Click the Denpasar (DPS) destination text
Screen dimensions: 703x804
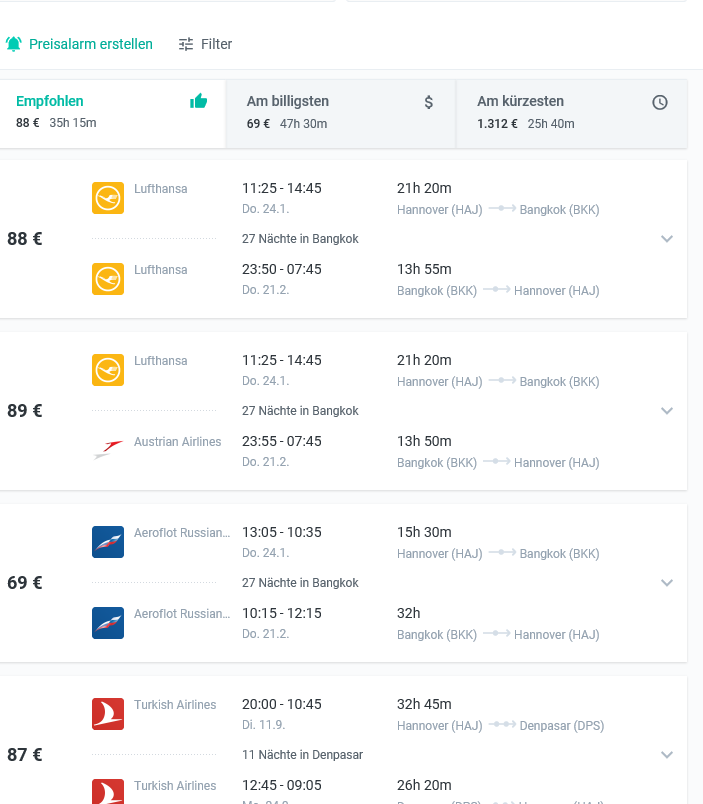pos(561,726)
